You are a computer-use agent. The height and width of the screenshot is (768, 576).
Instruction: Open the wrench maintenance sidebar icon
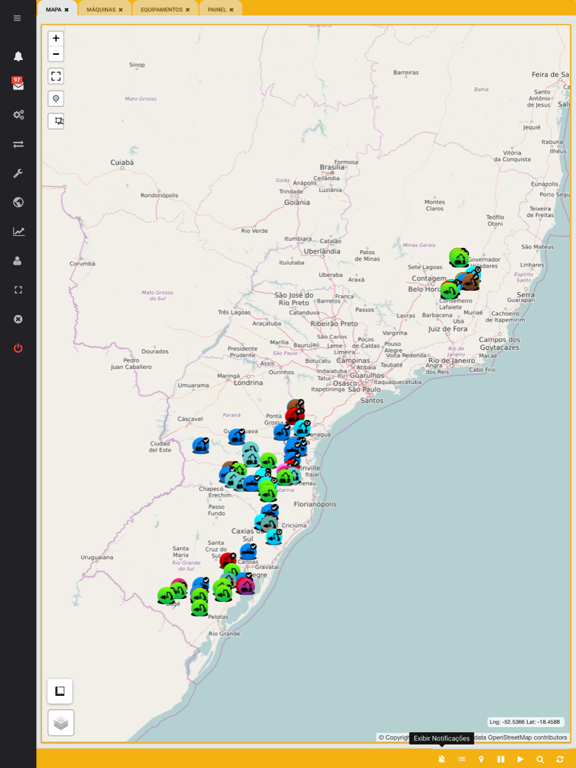[18, 173]
